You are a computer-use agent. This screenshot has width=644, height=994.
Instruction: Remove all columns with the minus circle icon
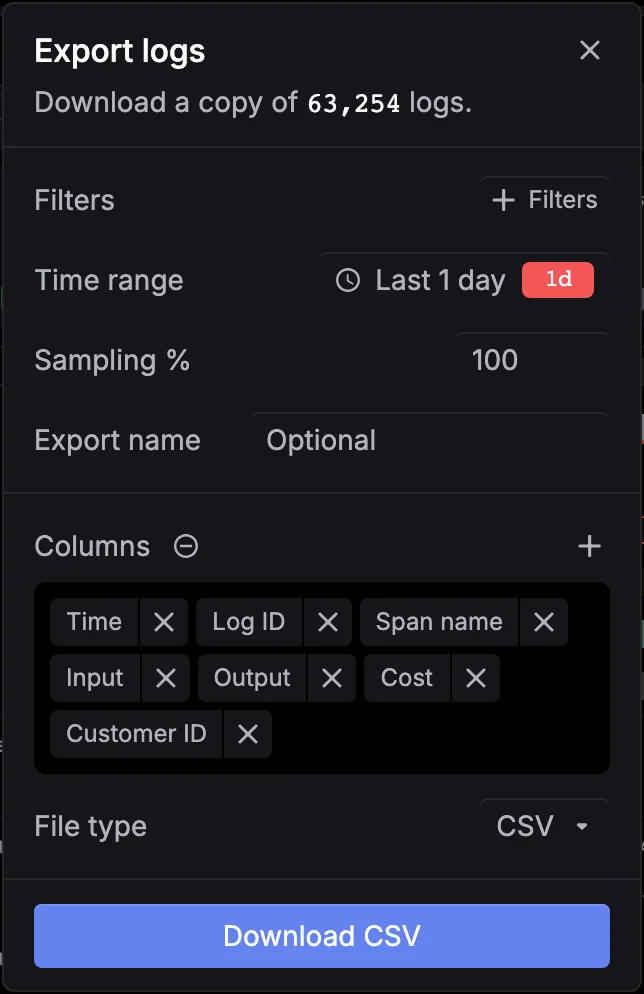(x=186, y=546)
